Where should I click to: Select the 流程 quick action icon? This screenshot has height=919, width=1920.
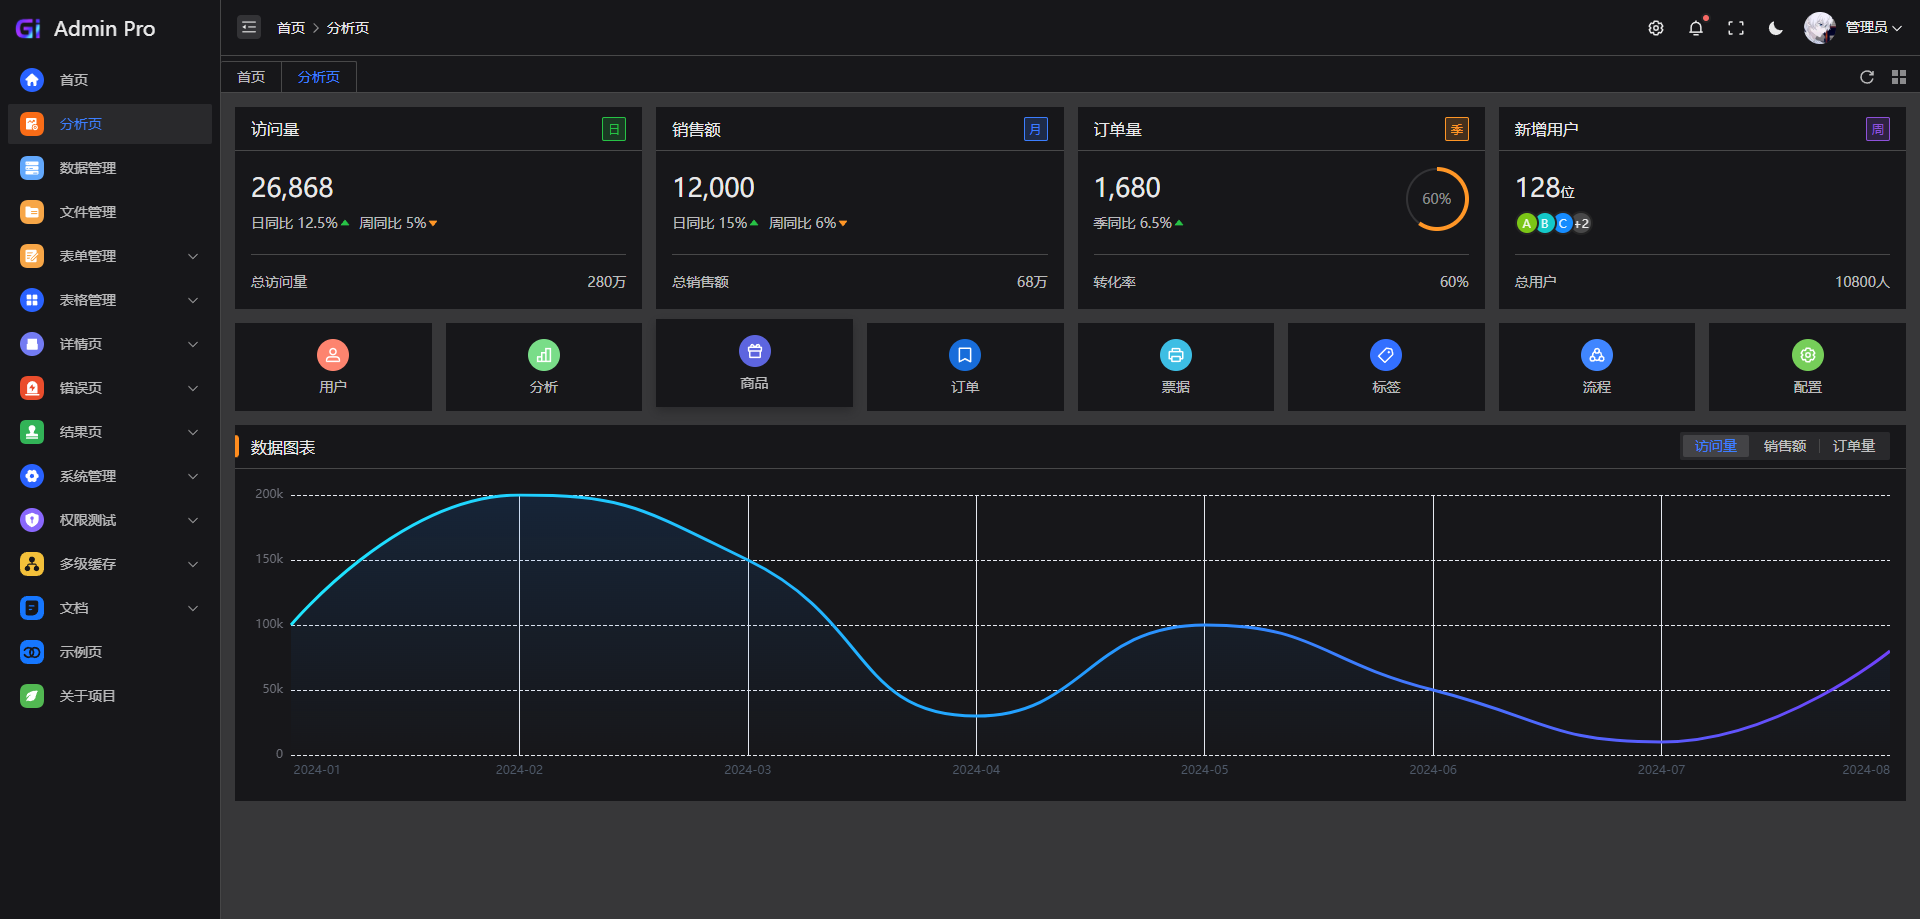pos(1596,355)
